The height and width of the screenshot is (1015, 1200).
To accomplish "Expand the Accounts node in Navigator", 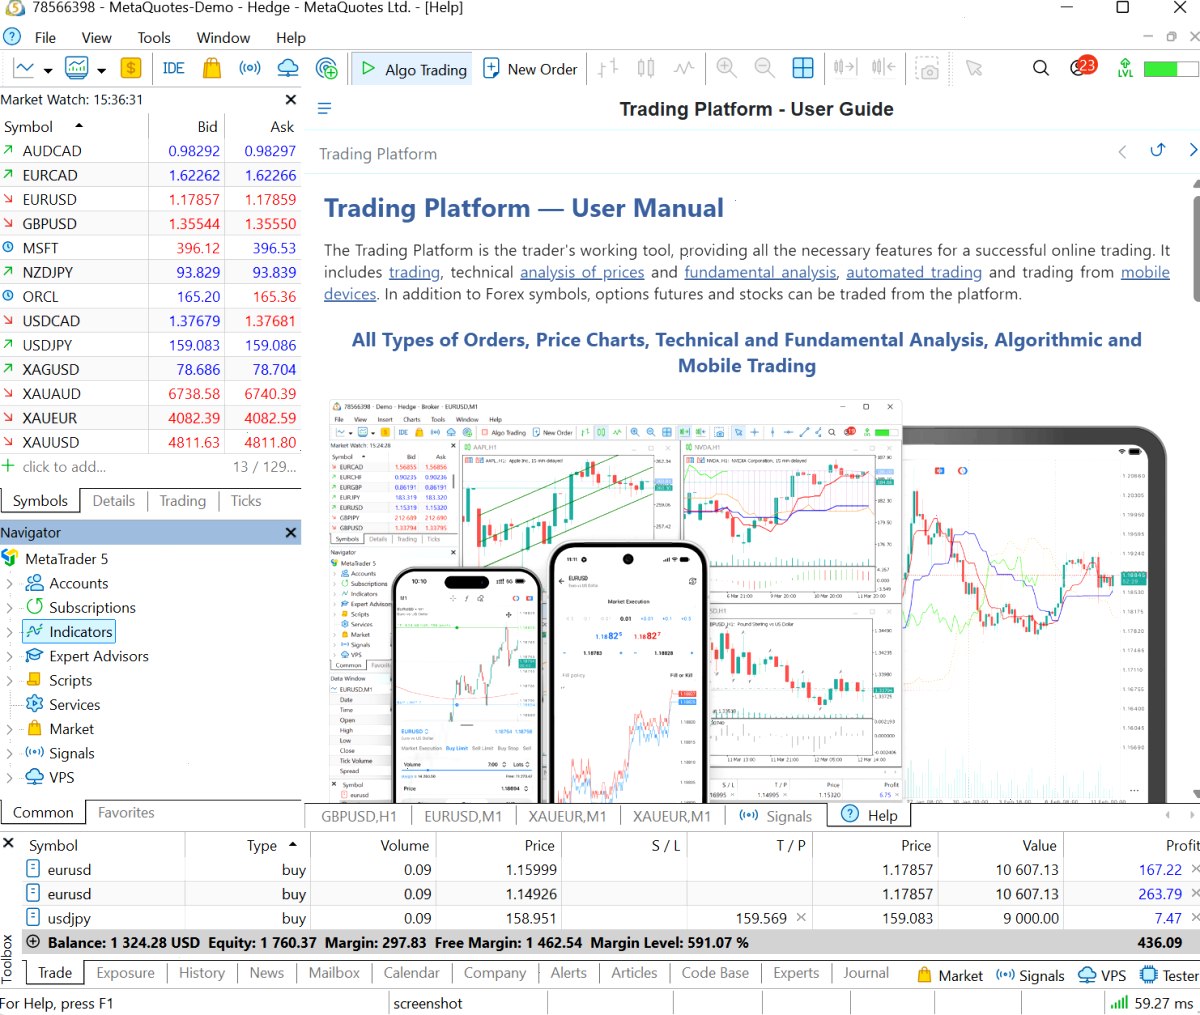I will [x=9, y=583].
